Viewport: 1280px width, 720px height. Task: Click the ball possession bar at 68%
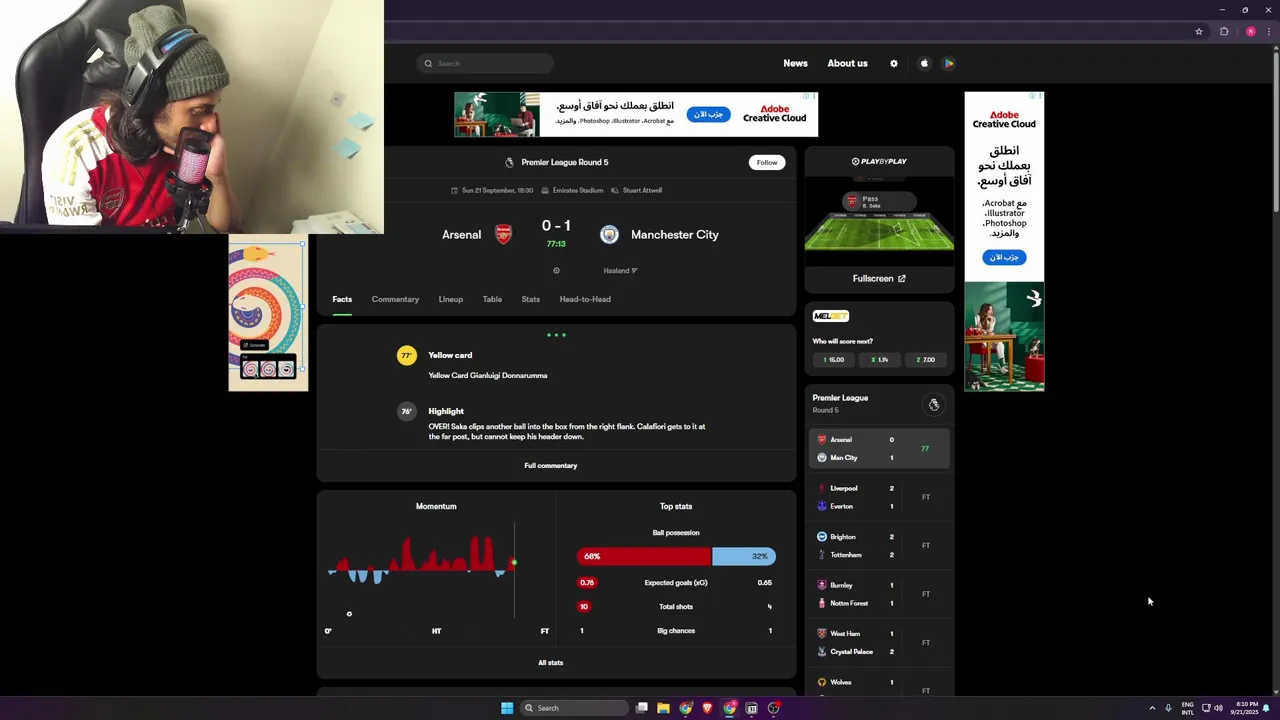coord(644,556)
